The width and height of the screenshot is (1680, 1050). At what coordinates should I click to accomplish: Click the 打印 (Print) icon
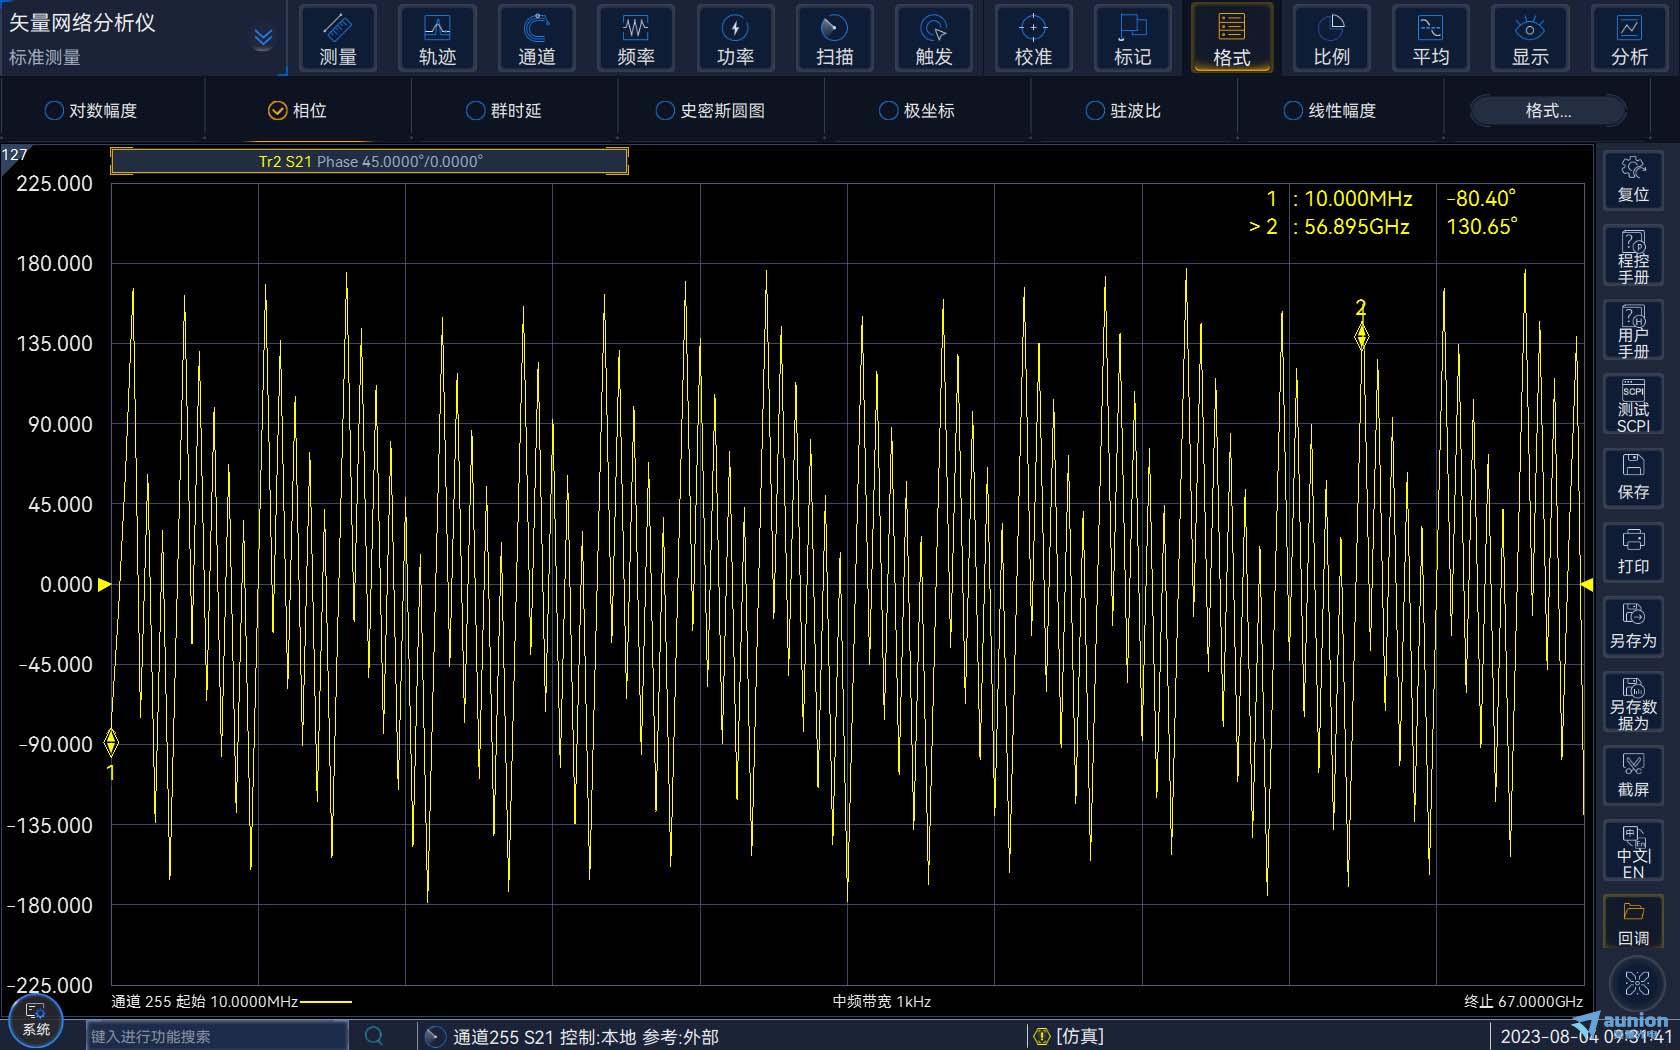pyautogui.click(x=1633, y=553)
